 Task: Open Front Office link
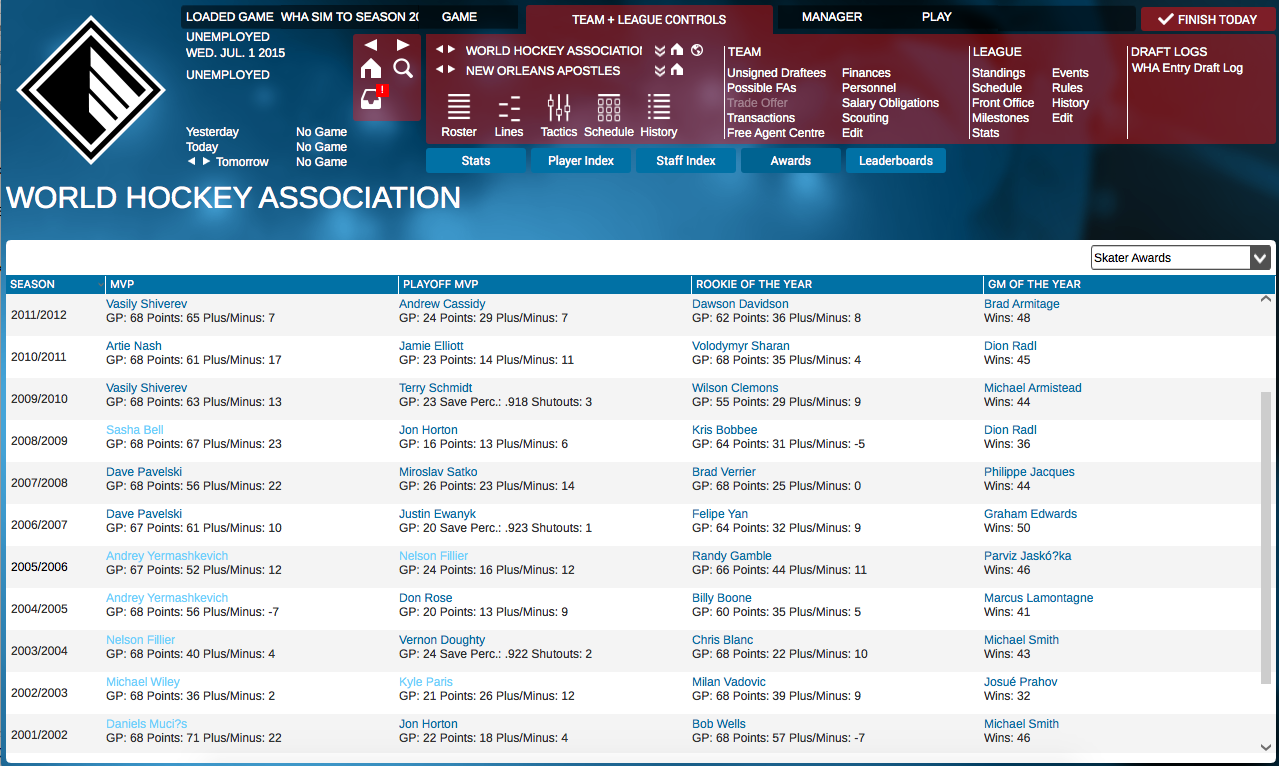1003,103
